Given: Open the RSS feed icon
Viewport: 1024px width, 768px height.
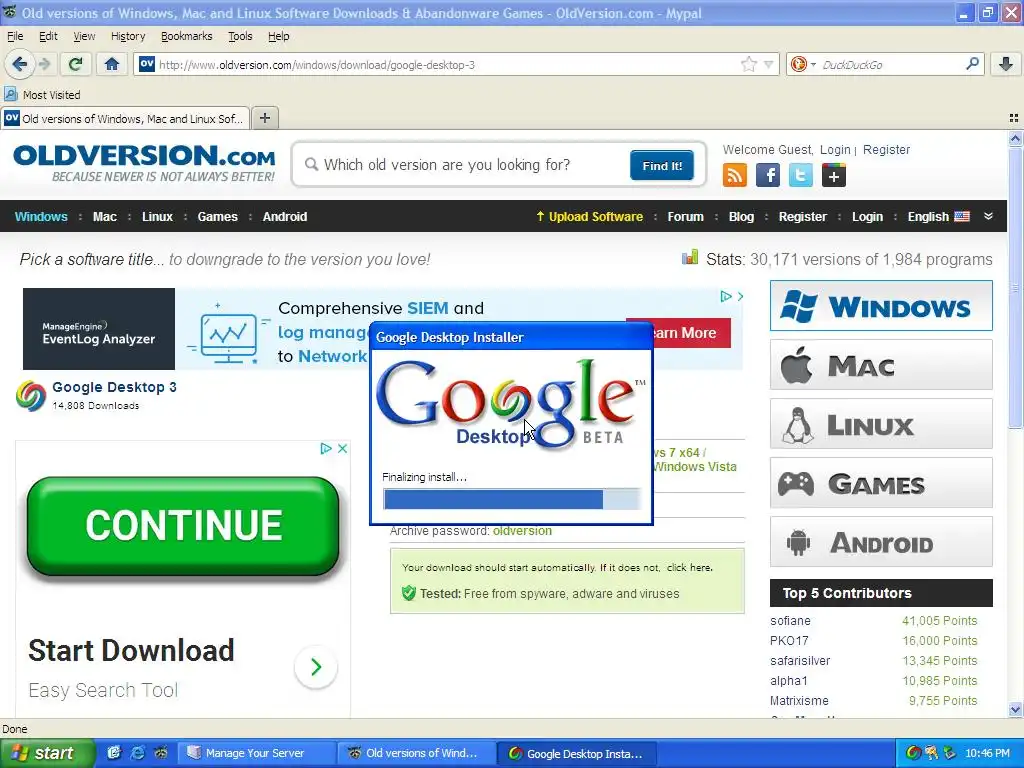Looking at the screenshot, I should [x=735, y=175].
